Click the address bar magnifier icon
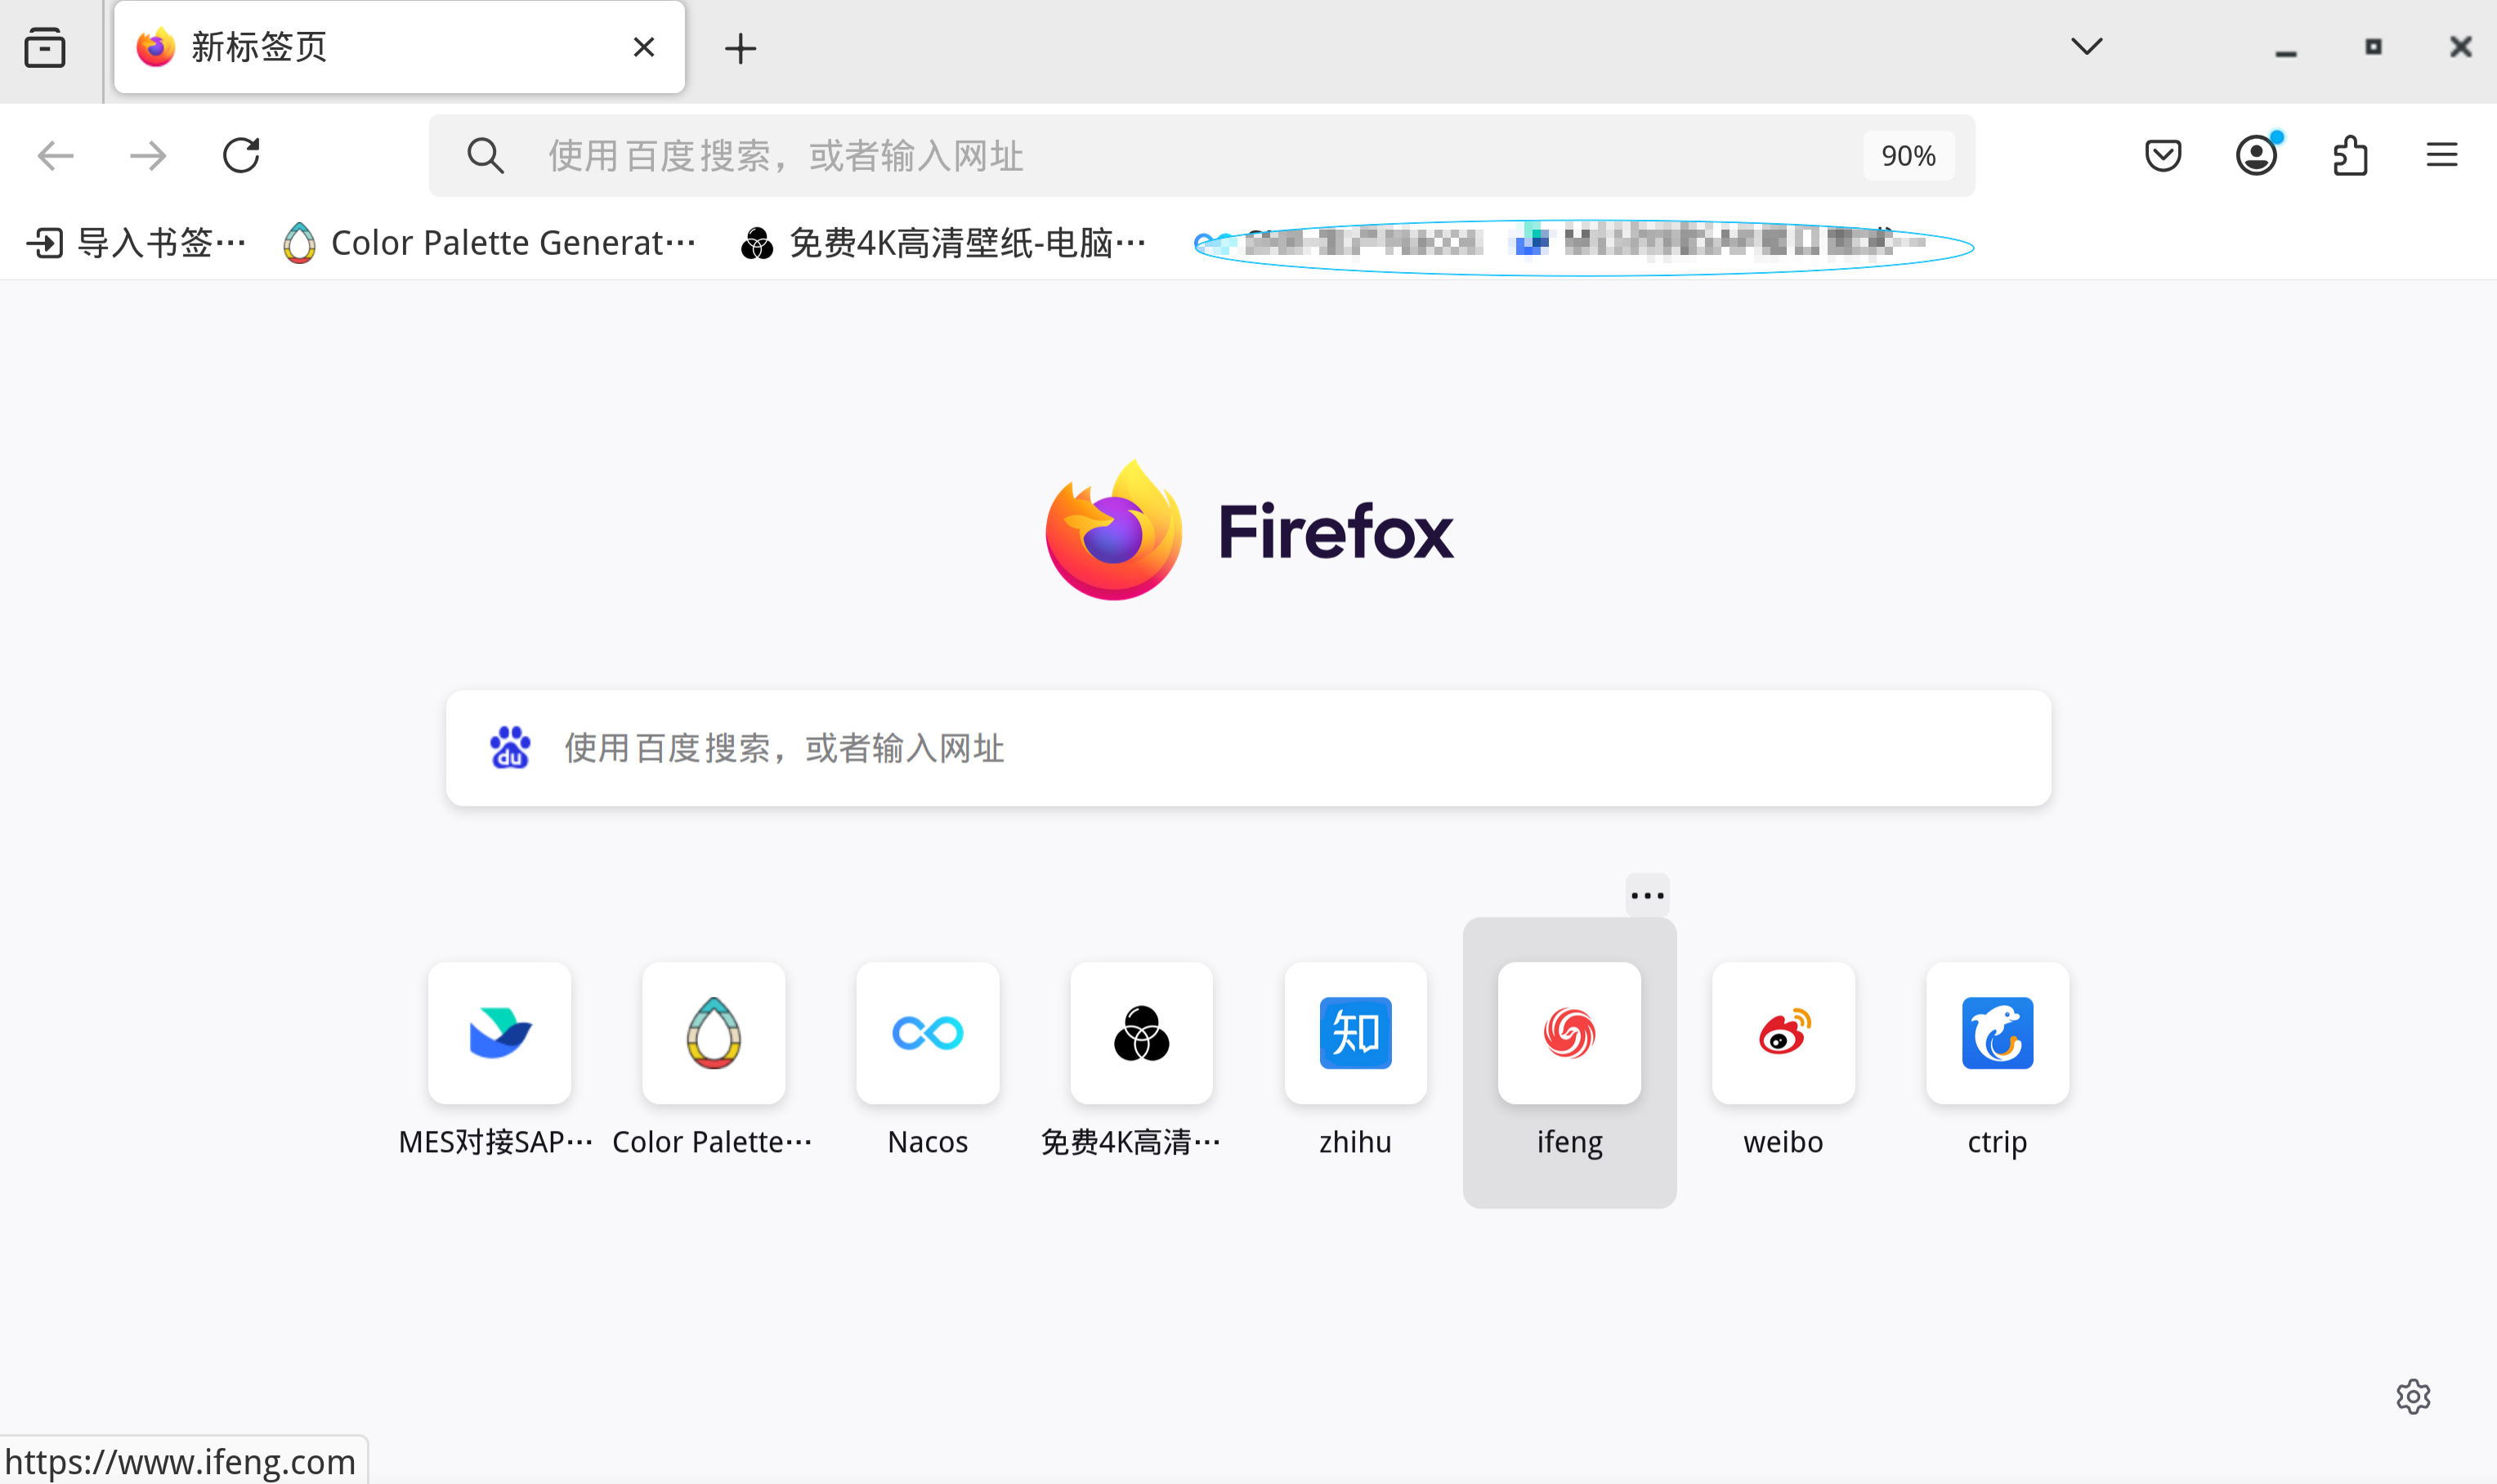2497x1484 pixels. point(485,155)
